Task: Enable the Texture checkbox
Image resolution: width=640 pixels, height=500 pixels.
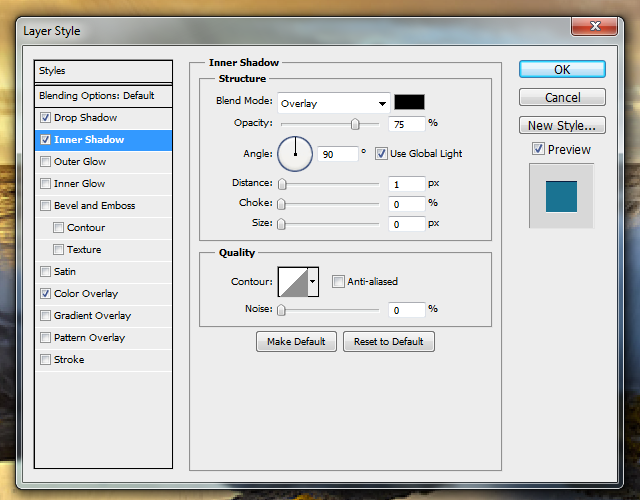Action: point(58,249)
